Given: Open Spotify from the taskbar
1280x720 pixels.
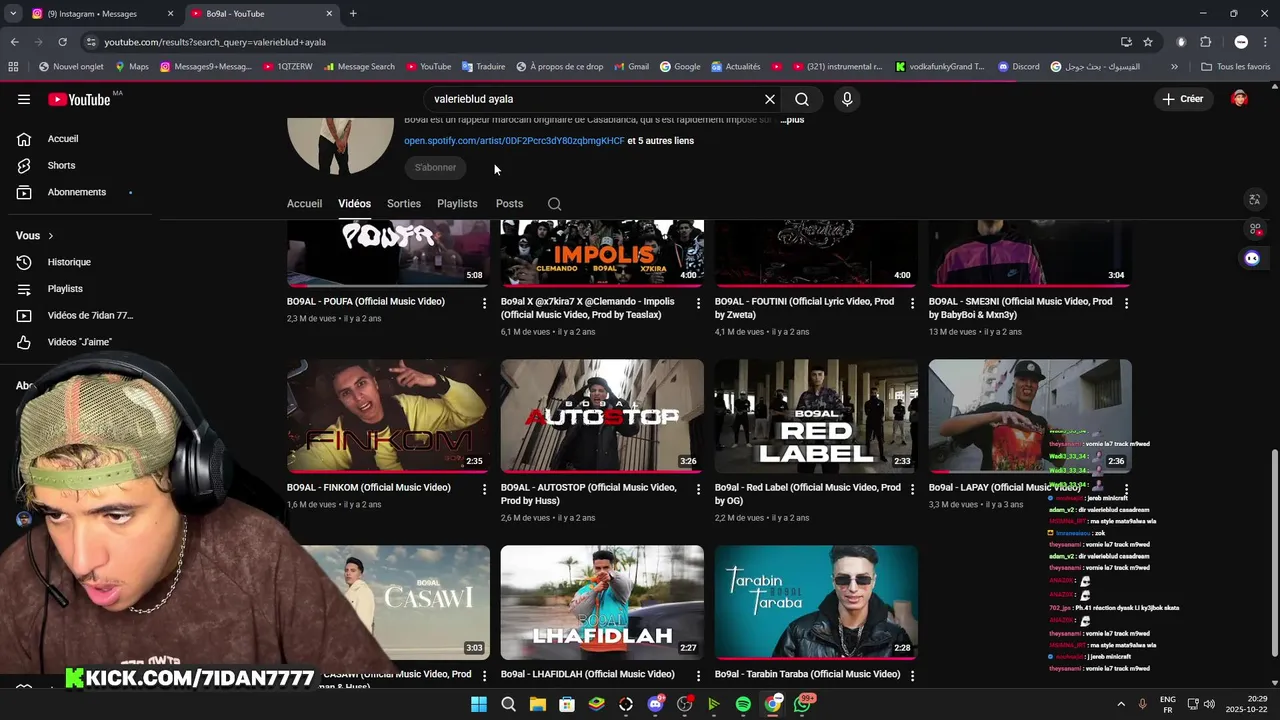Looking at the screenshot, I should [743, 704].
